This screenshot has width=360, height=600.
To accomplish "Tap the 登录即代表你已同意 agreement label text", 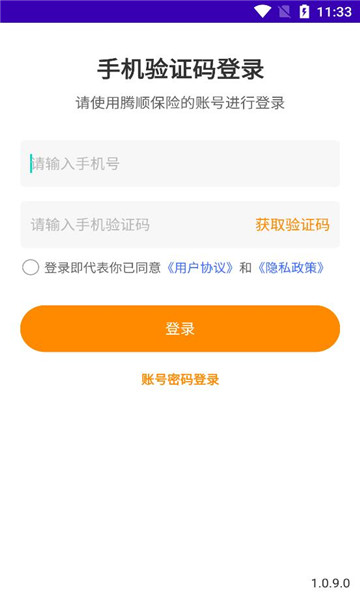I will click(x=103, y=267).
